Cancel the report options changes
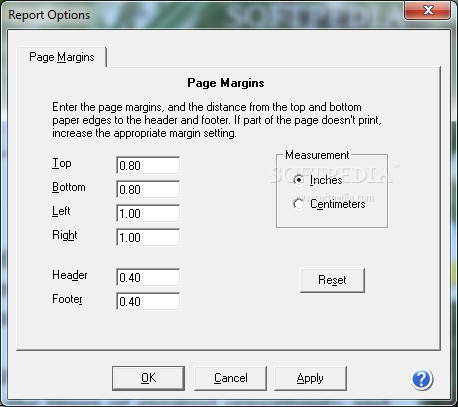 tap(230, 378)
